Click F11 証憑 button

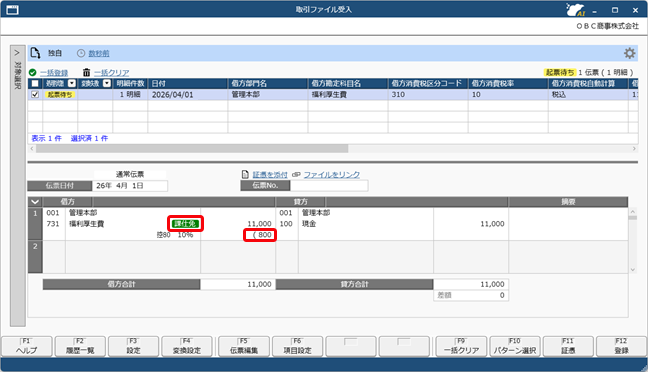(568, 346)
